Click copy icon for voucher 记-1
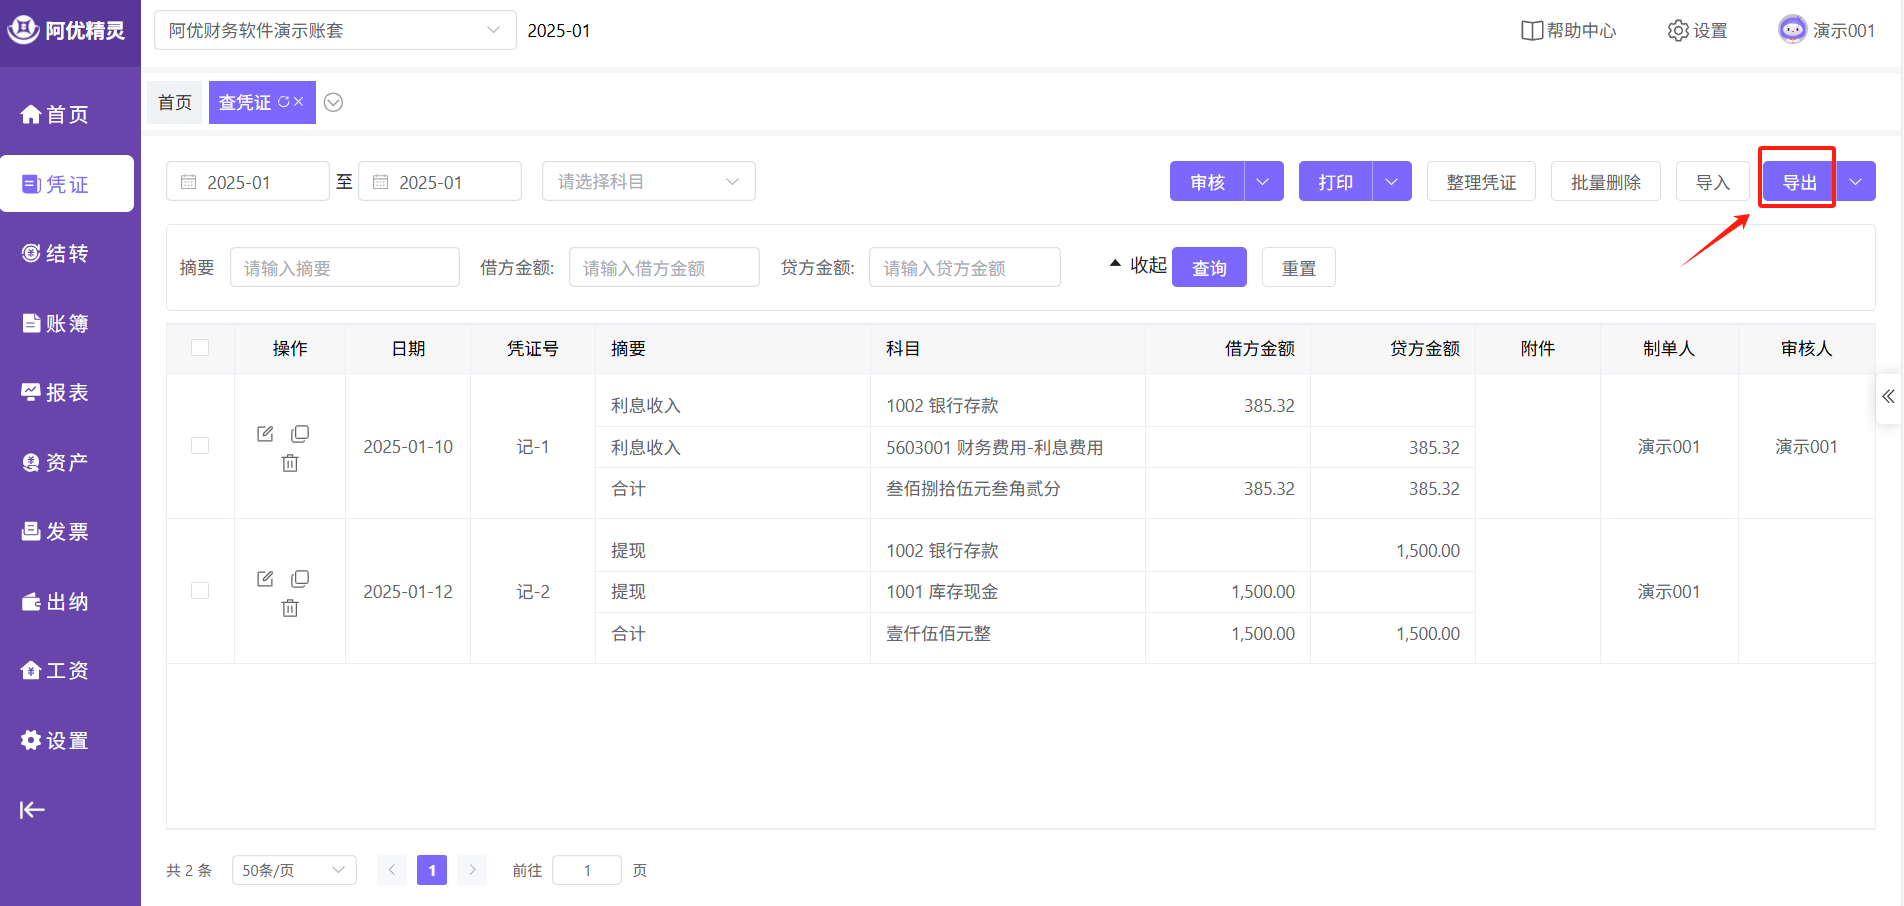The height and width of the screenshot is (906, 1904). pyautogui.click(x=300, y=434)
